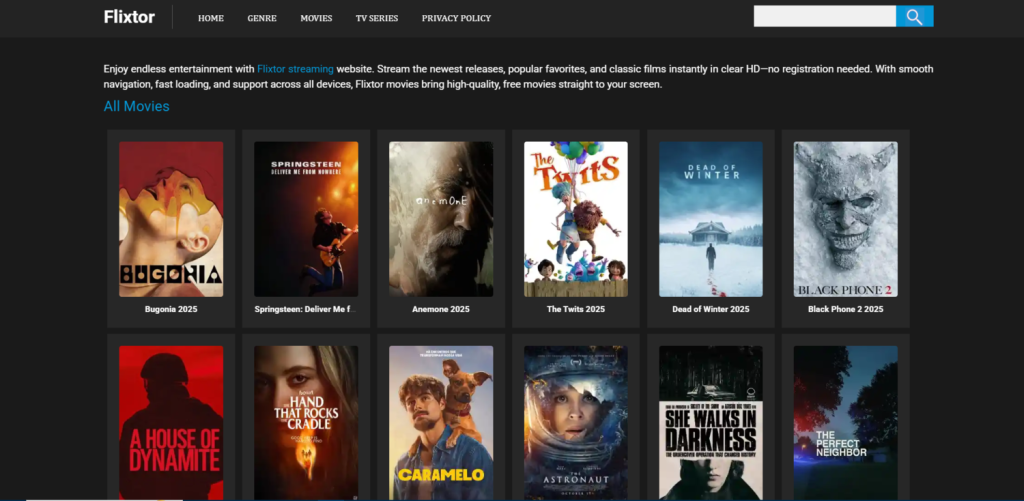Click the 'Black Phone 2 2025' title
The height and width of the screenshot is (501, 1024).
pyautogui.click(x=846, y=309)
